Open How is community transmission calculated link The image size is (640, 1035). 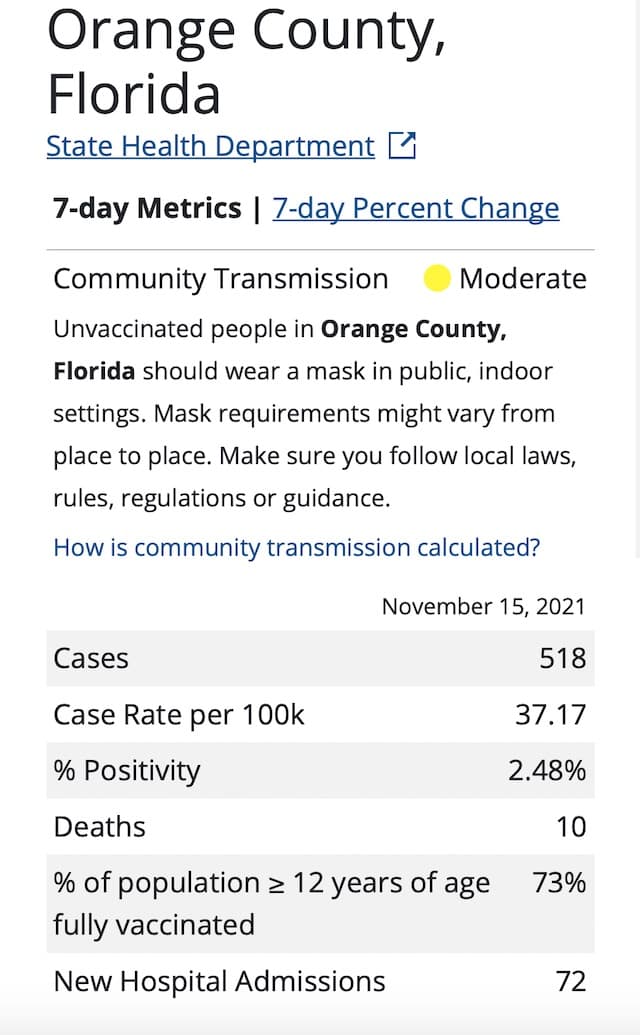coord(297,547)
